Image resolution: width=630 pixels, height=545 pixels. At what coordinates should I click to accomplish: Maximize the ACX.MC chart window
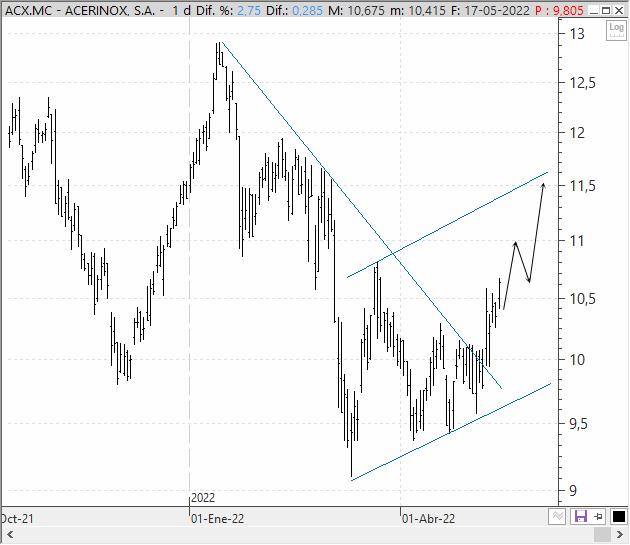606,10
